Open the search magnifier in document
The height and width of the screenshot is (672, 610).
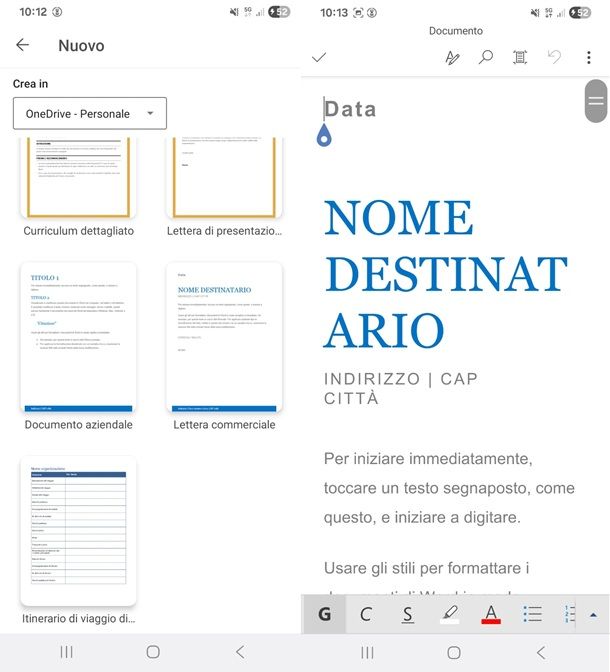(486, 57)
